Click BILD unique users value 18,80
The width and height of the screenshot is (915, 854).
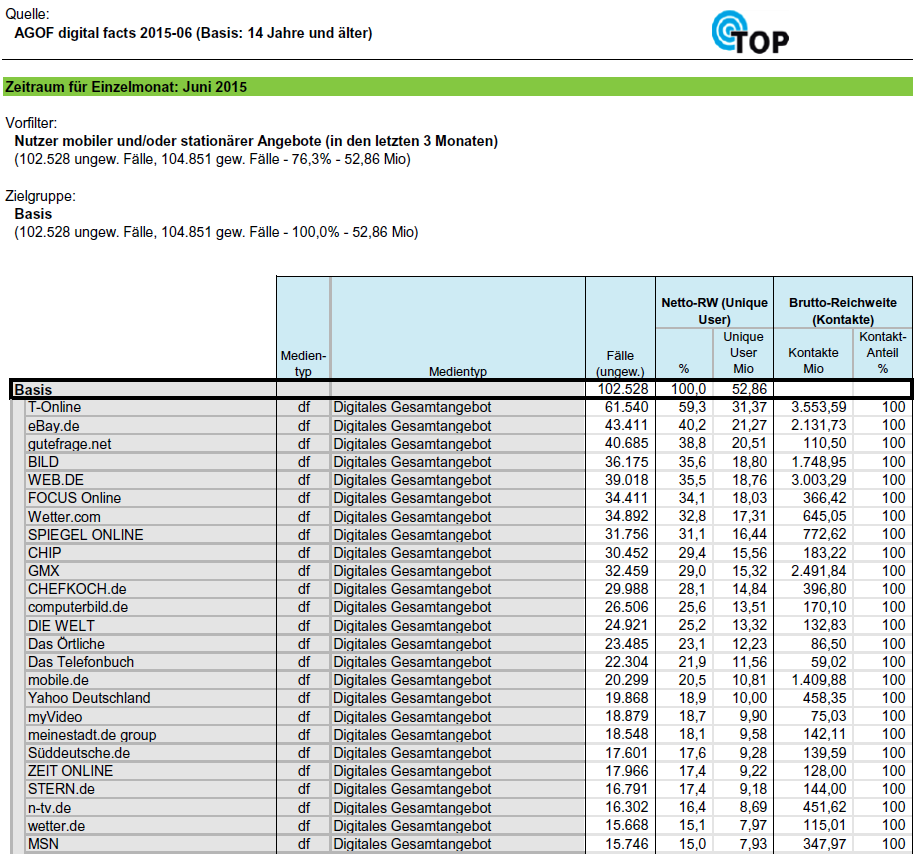[x=749, y=462]
